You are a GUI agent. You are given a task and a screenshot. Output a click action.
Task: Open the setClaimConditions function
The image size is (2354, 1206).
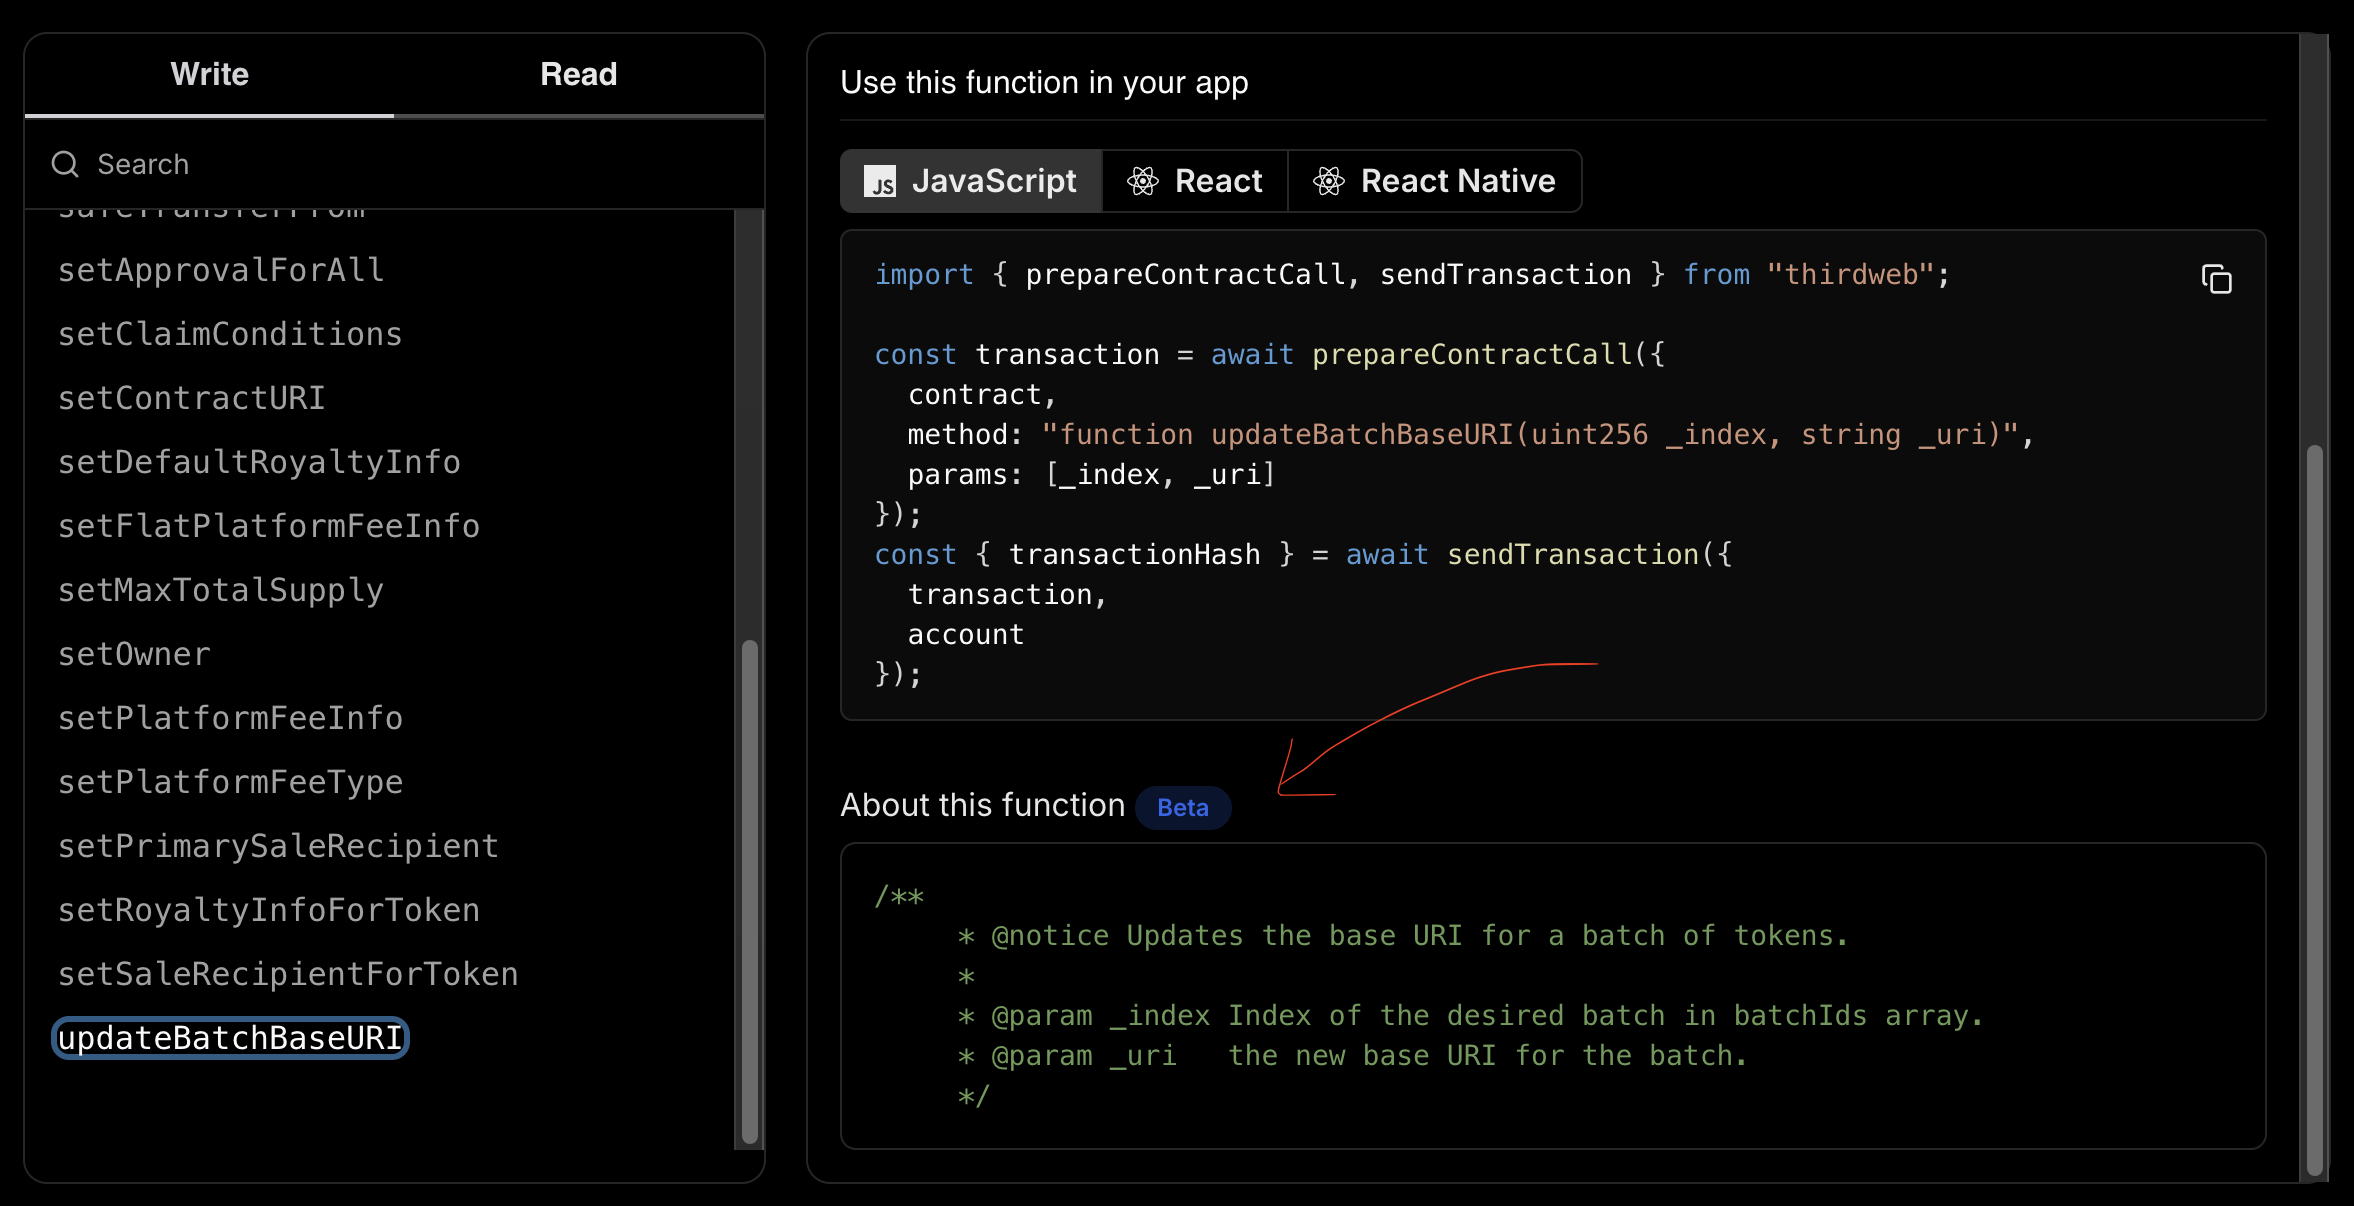[x=230, y=334]
